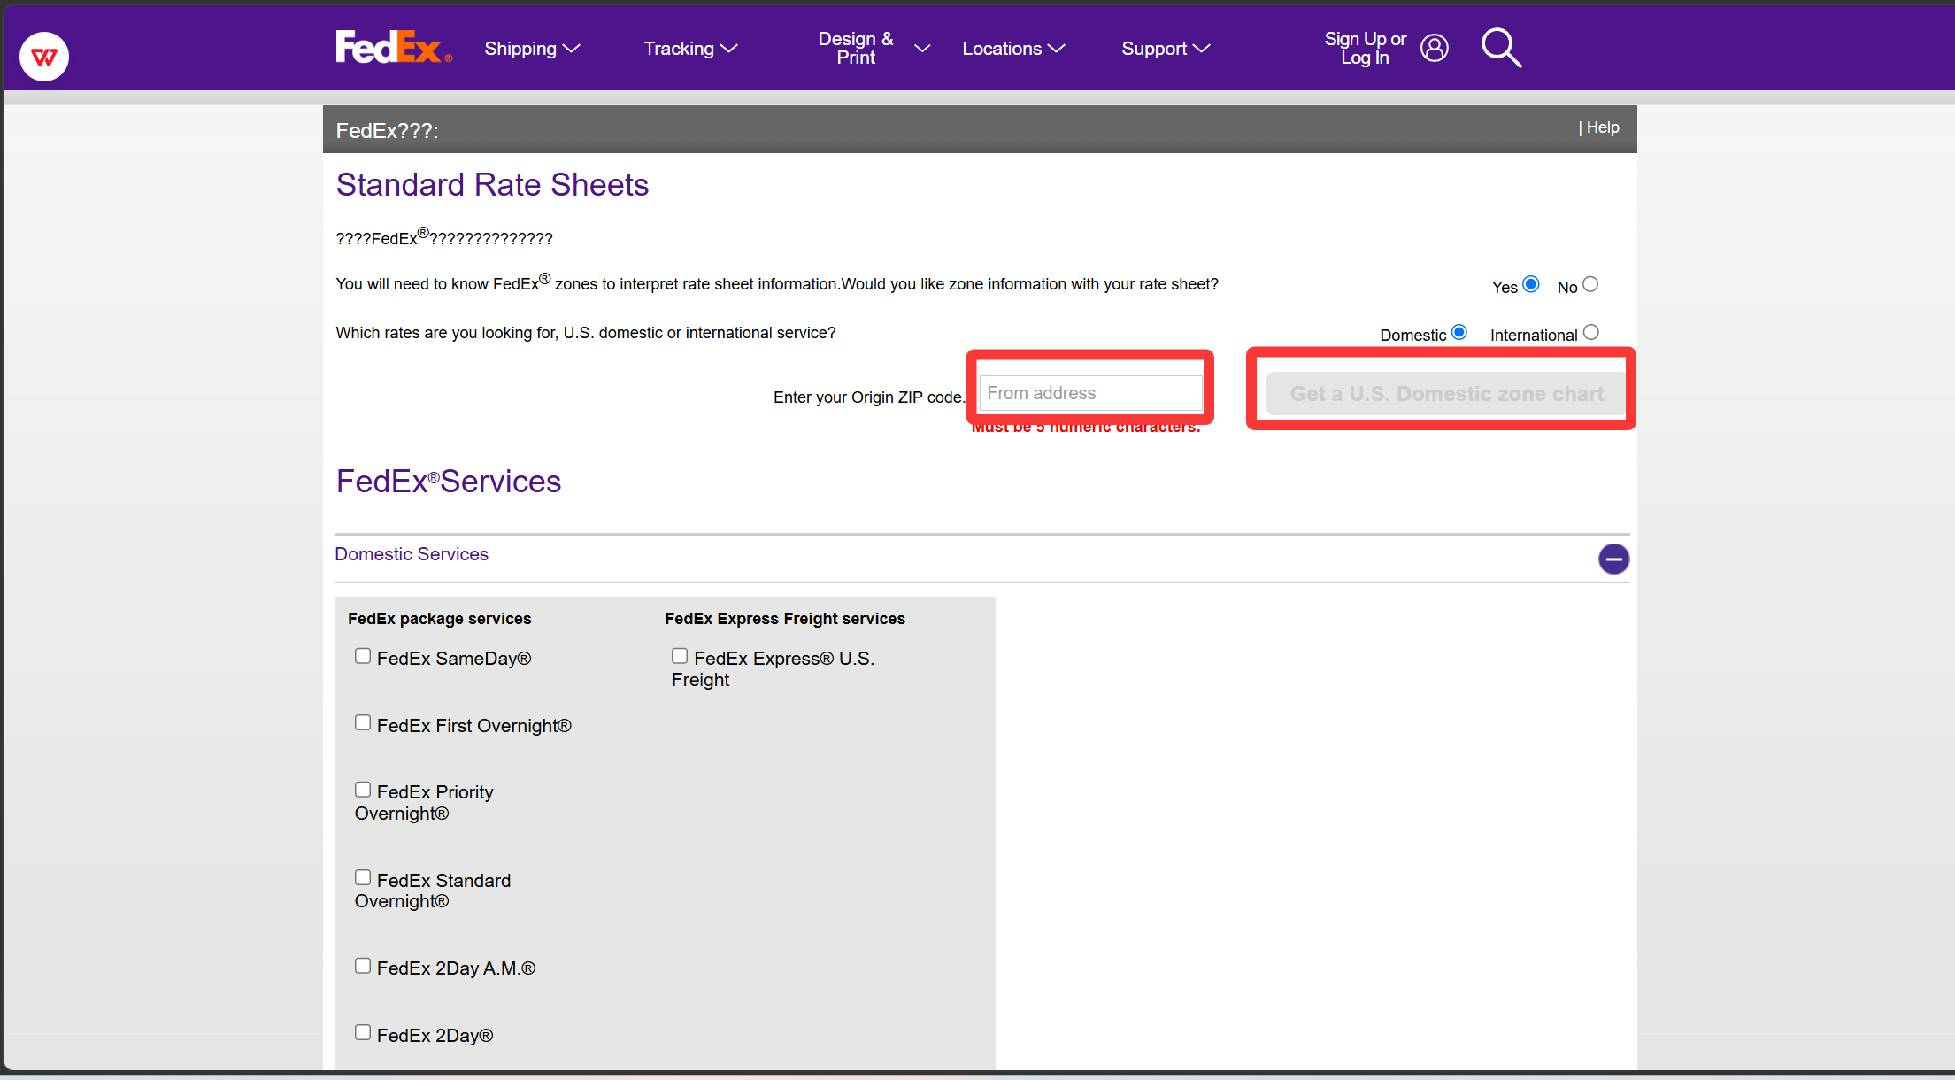
Task: Choose the Domestic rates option
Action: tap(1459, 332)
